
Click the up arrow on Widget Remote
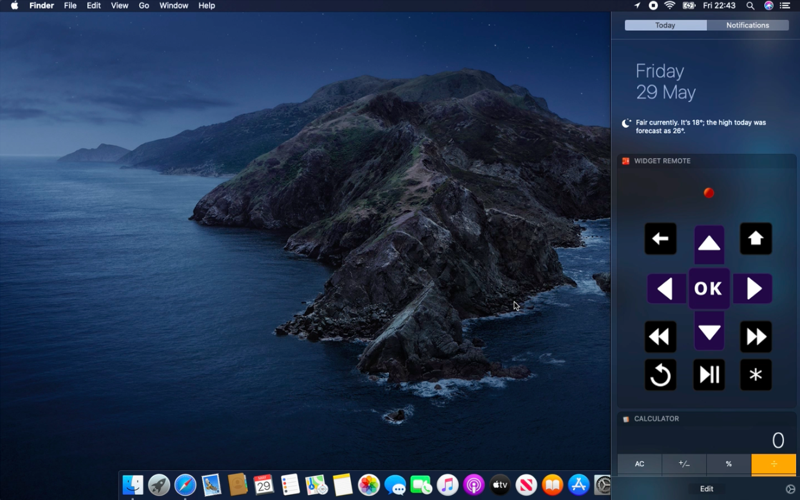tap(709, 244)
